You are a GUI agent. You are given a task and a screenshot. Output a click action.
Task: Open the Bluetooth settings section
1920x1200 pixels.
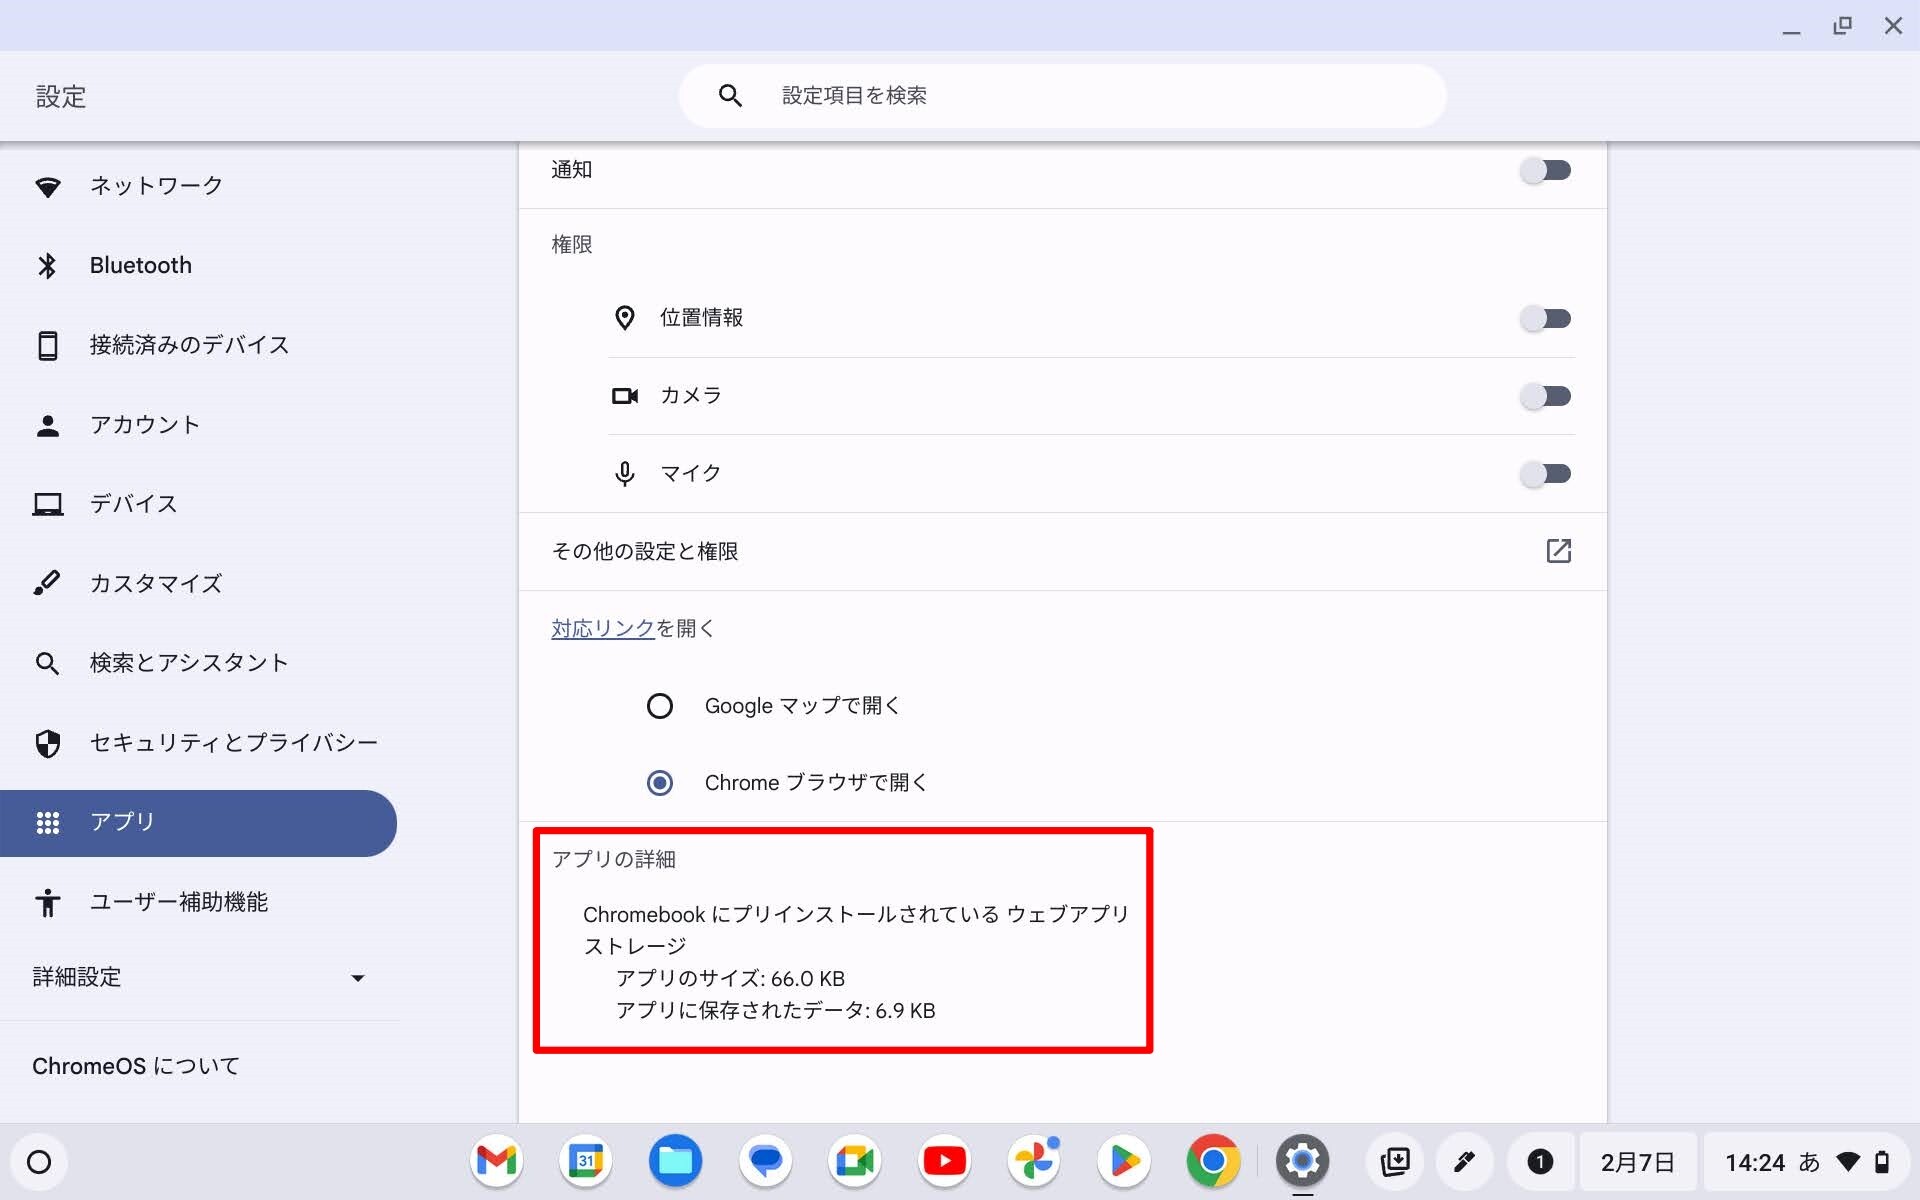tap(140, 265)
